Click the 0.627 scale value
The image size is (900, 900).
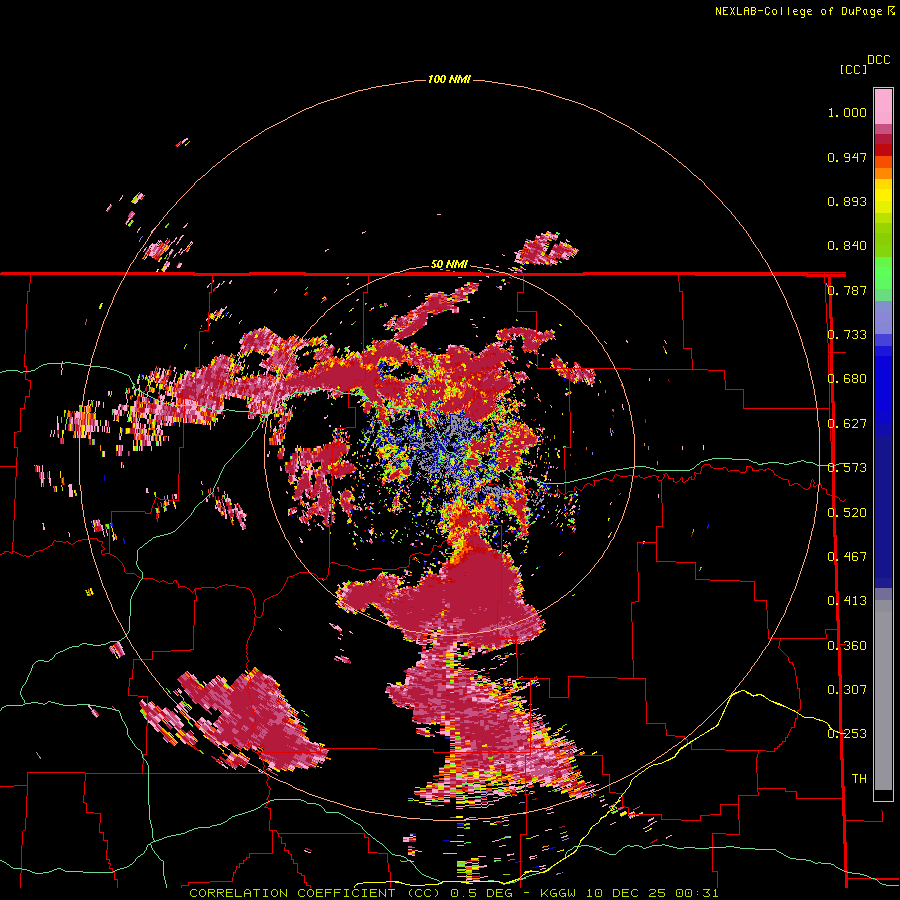pyautogui.click(x=847, y=424)
